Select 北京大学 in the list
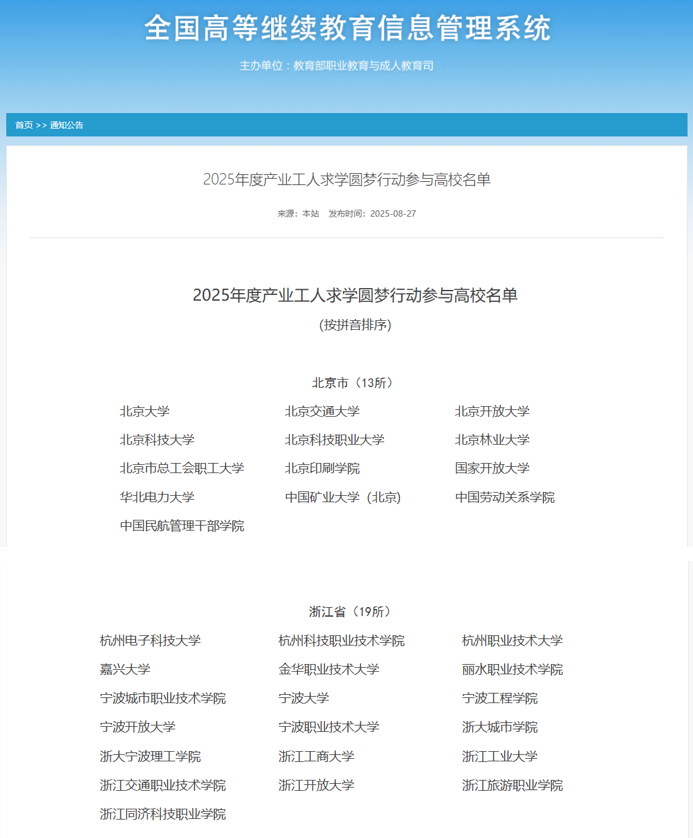Viewport: 693px width, 838px height. tap(145, 412)
